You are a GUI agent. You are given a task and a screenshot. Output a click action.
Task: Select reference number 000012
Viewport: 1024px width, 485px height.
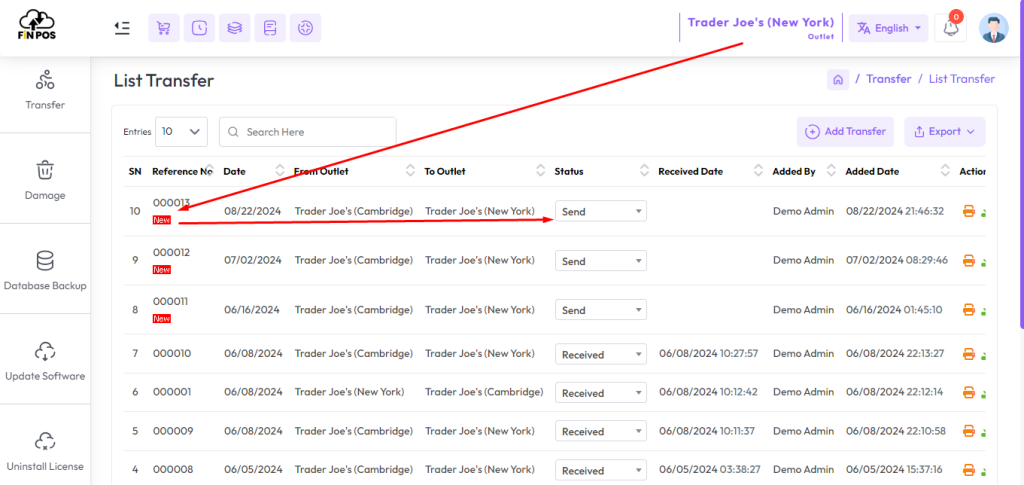click(x=171, y=253)
